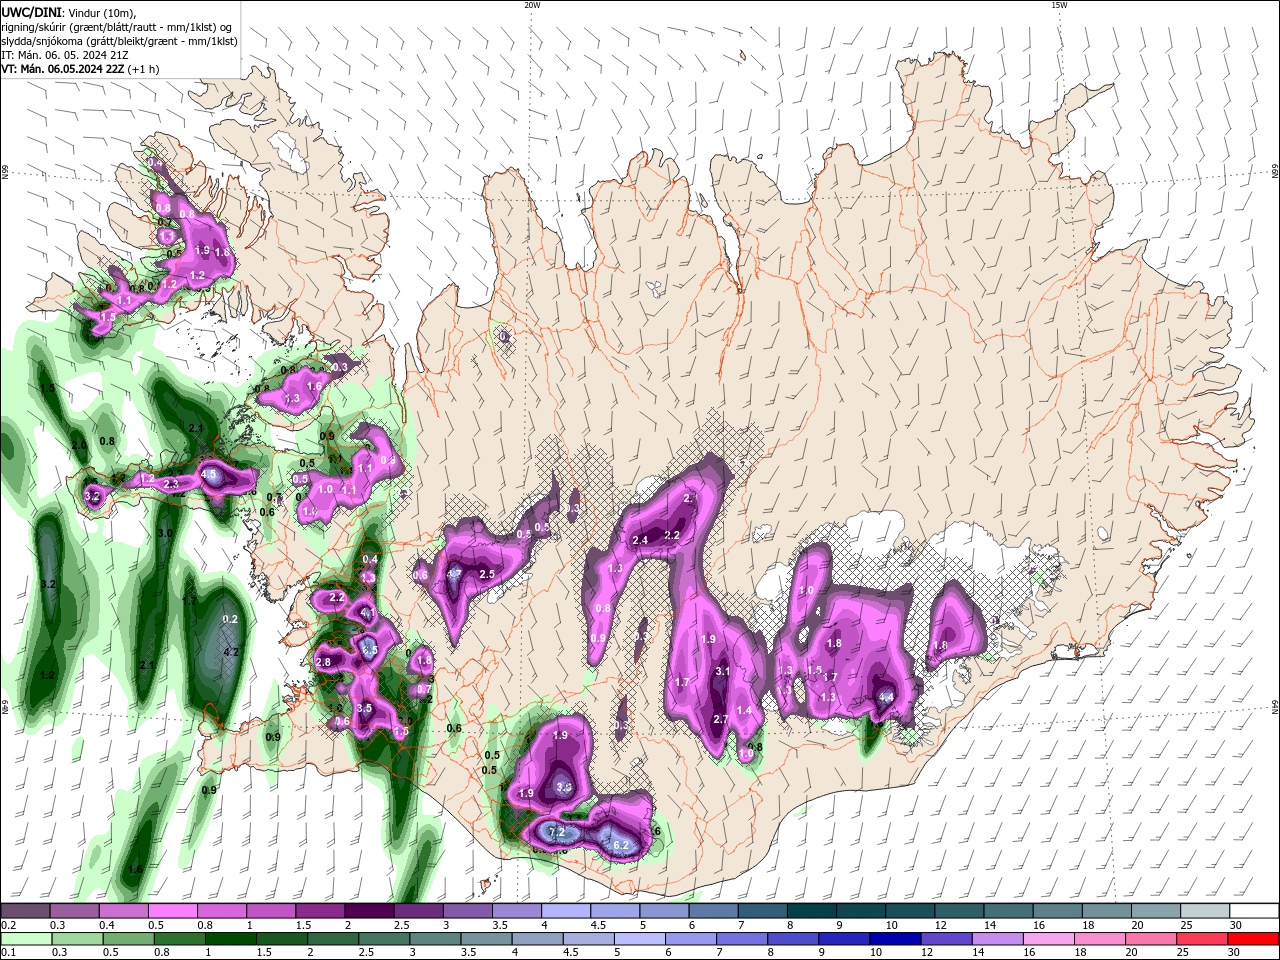Viewport: 1280px width, 960px height.
Task: Click the '0.2' label in the upper legend row
Action: [x=9, y=925]
